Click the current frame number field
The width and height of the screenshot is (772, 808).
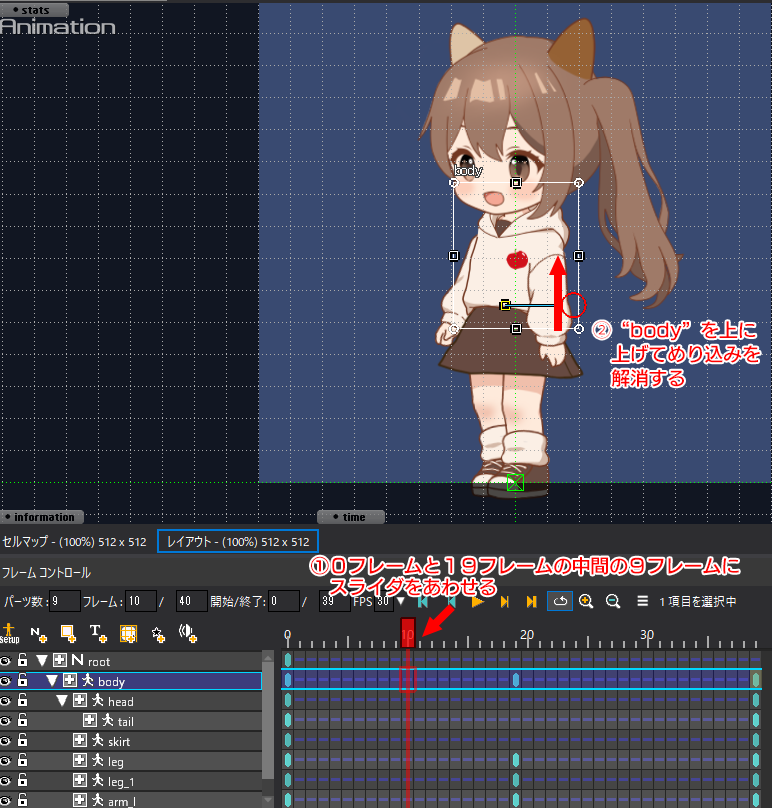pyautogui.click(x=141, y=601)
